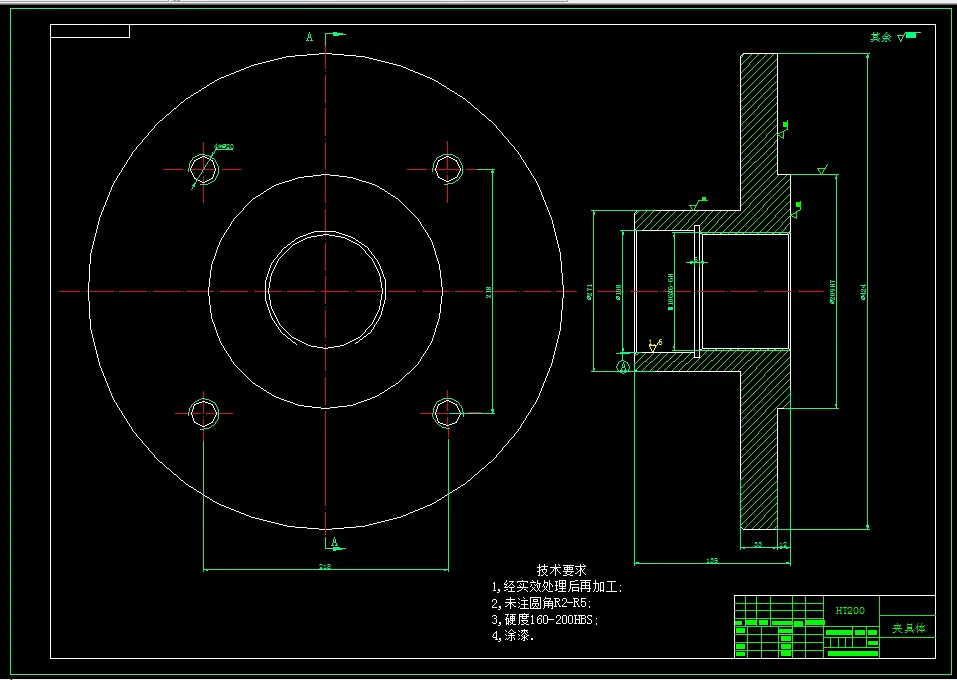The height and width of the screenshot is (680, 957).
Task: Click the datum symbol at section view bottom left
Action: point(624,366)
